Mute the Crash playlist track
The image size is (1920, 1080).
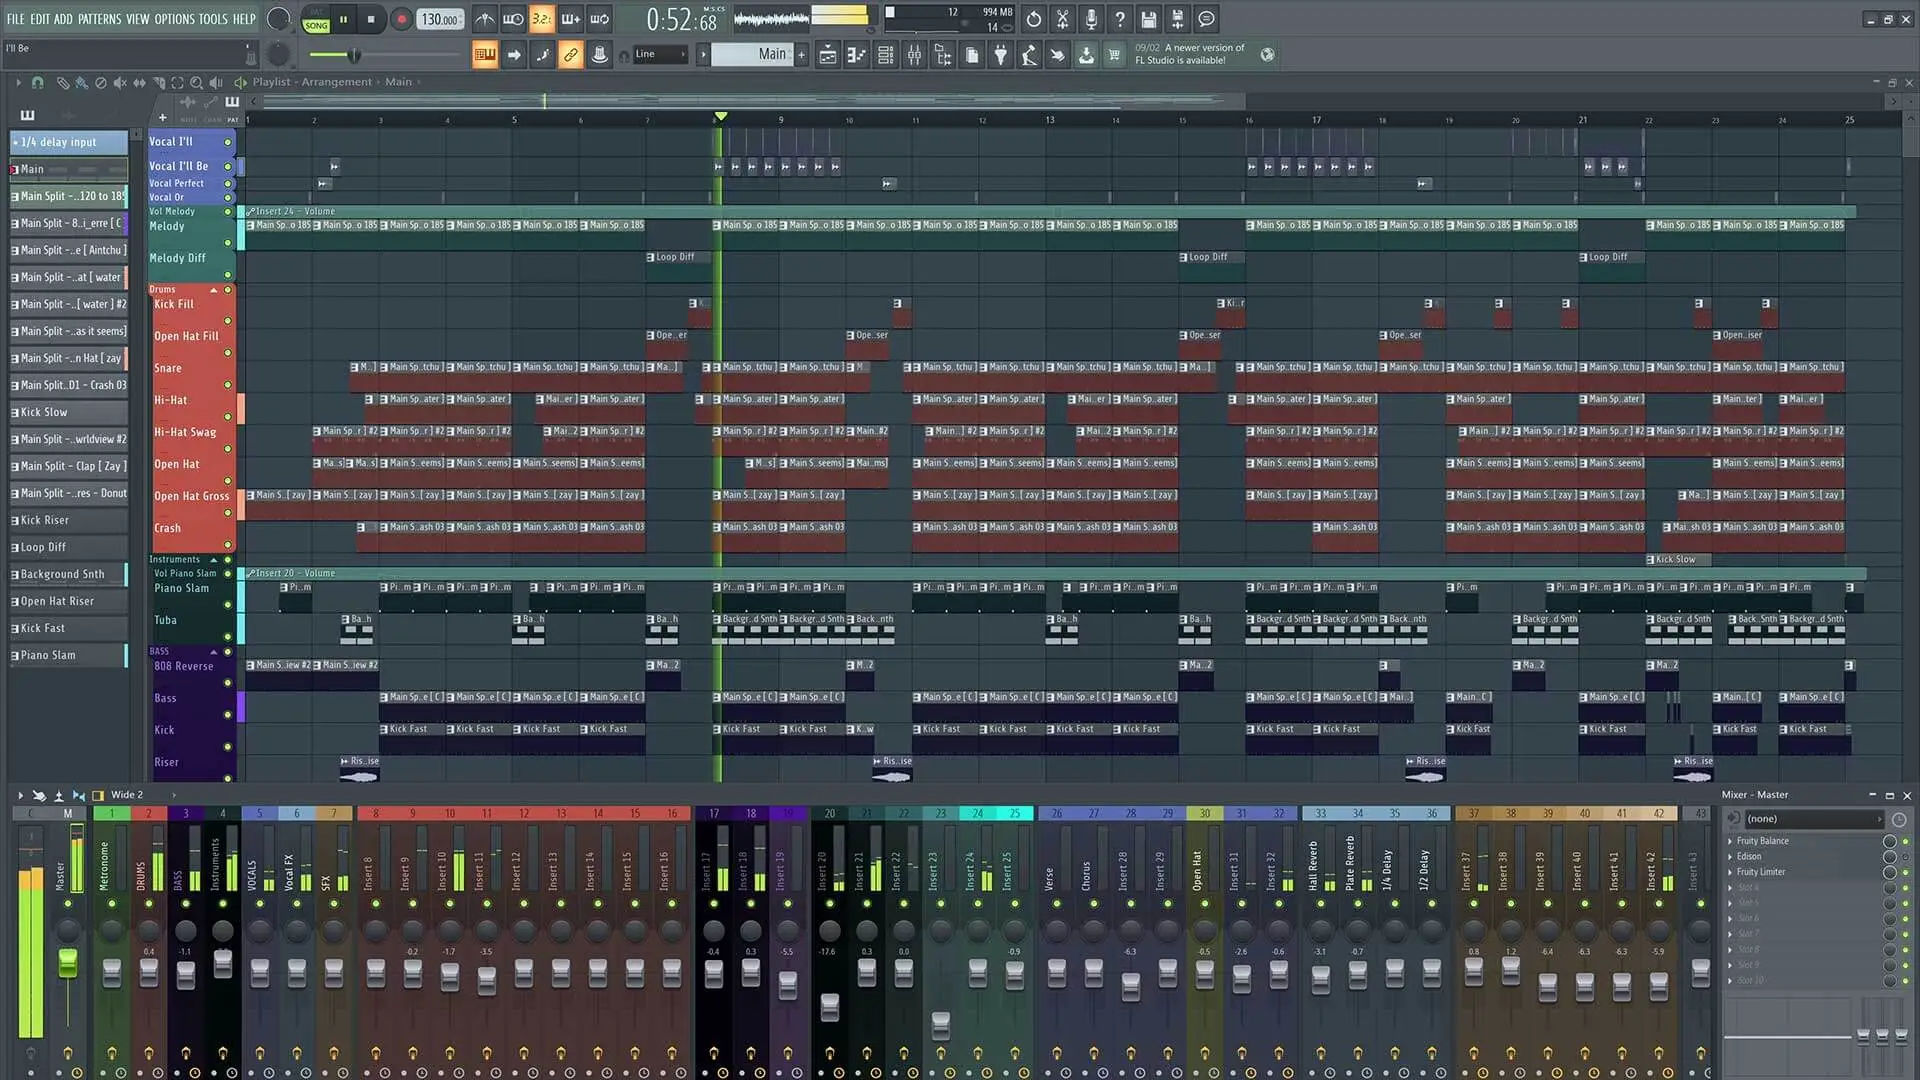228,545
